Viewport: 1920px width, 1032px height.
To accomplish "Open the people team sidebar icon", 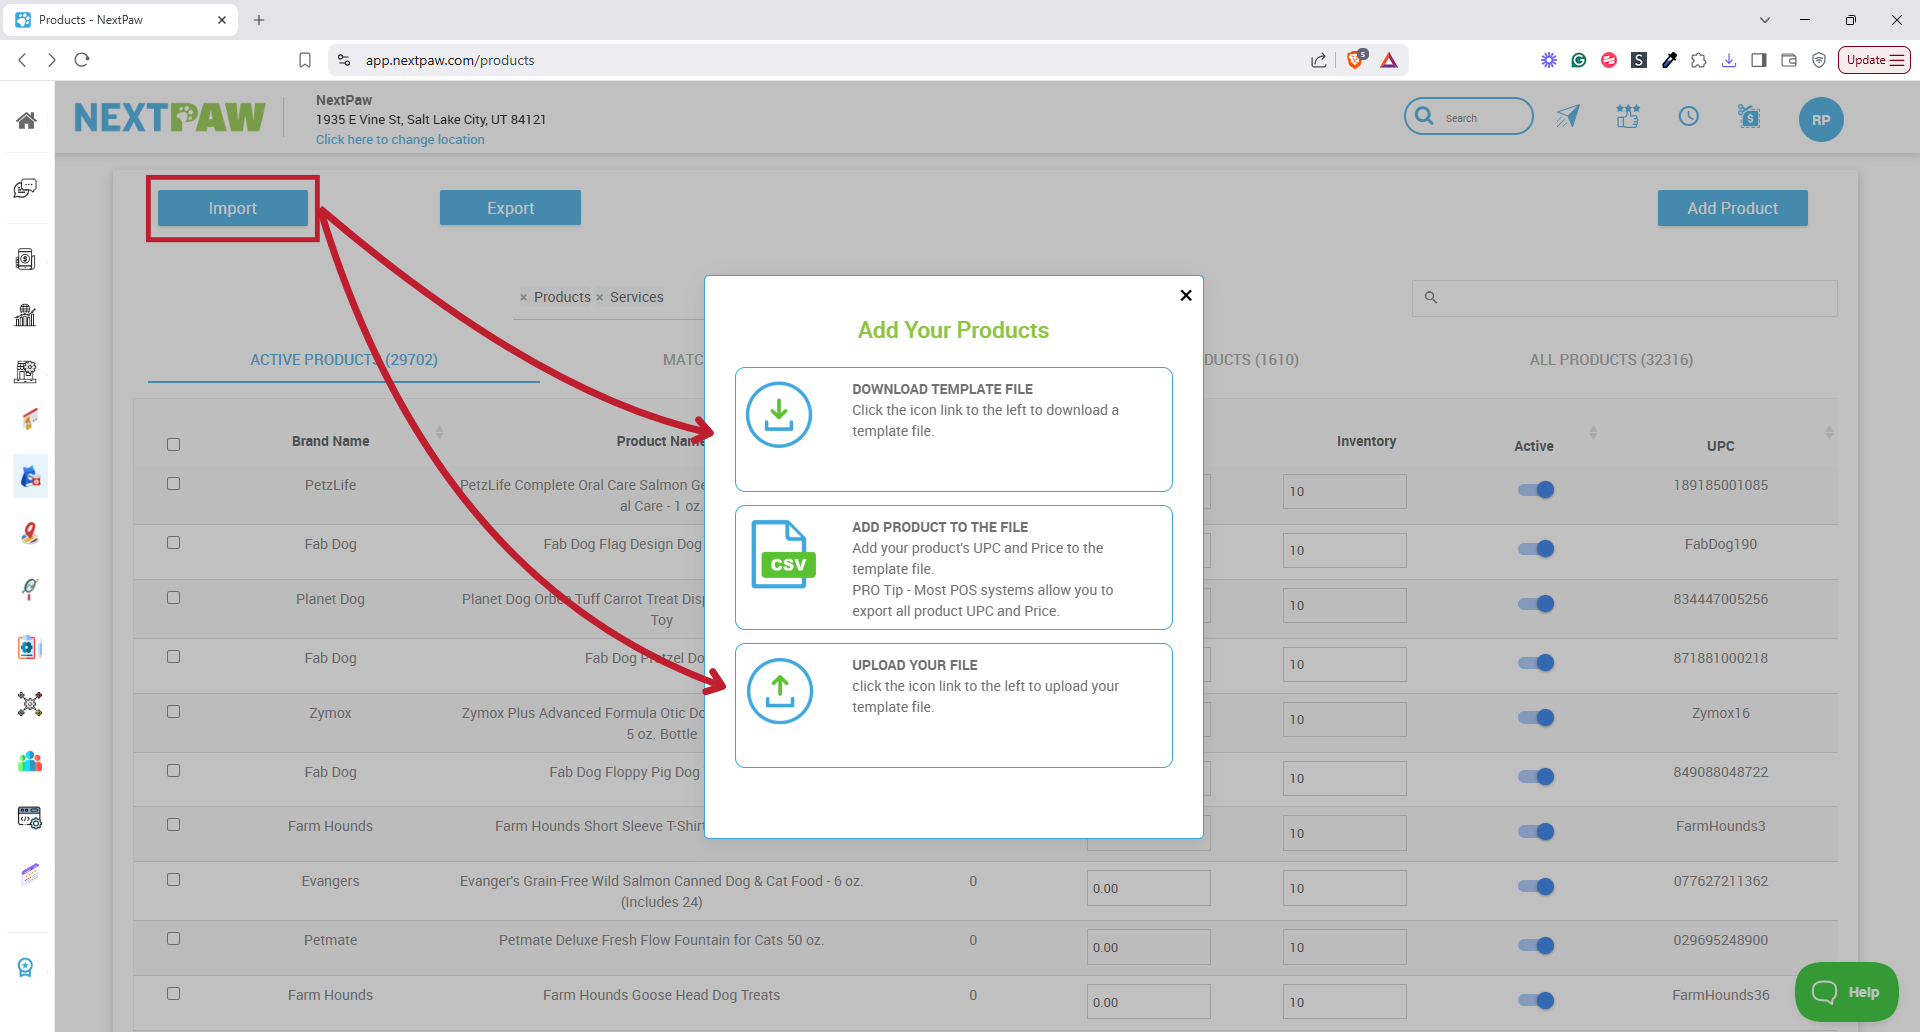I will point(30,761).
